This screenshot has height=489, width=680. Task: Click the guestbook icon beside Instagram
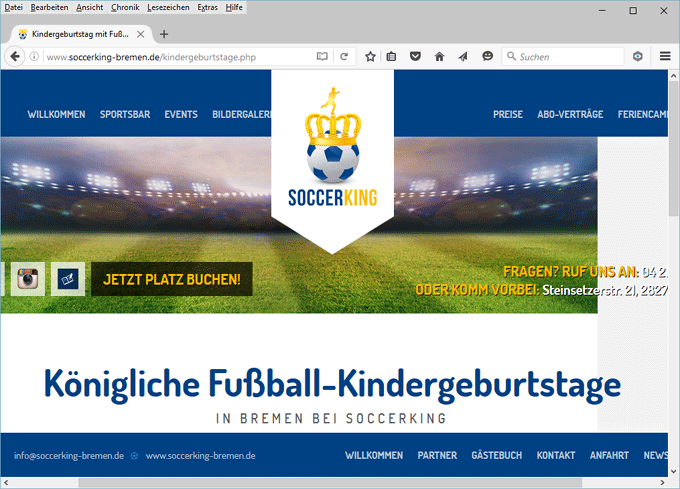click(68, 279)
